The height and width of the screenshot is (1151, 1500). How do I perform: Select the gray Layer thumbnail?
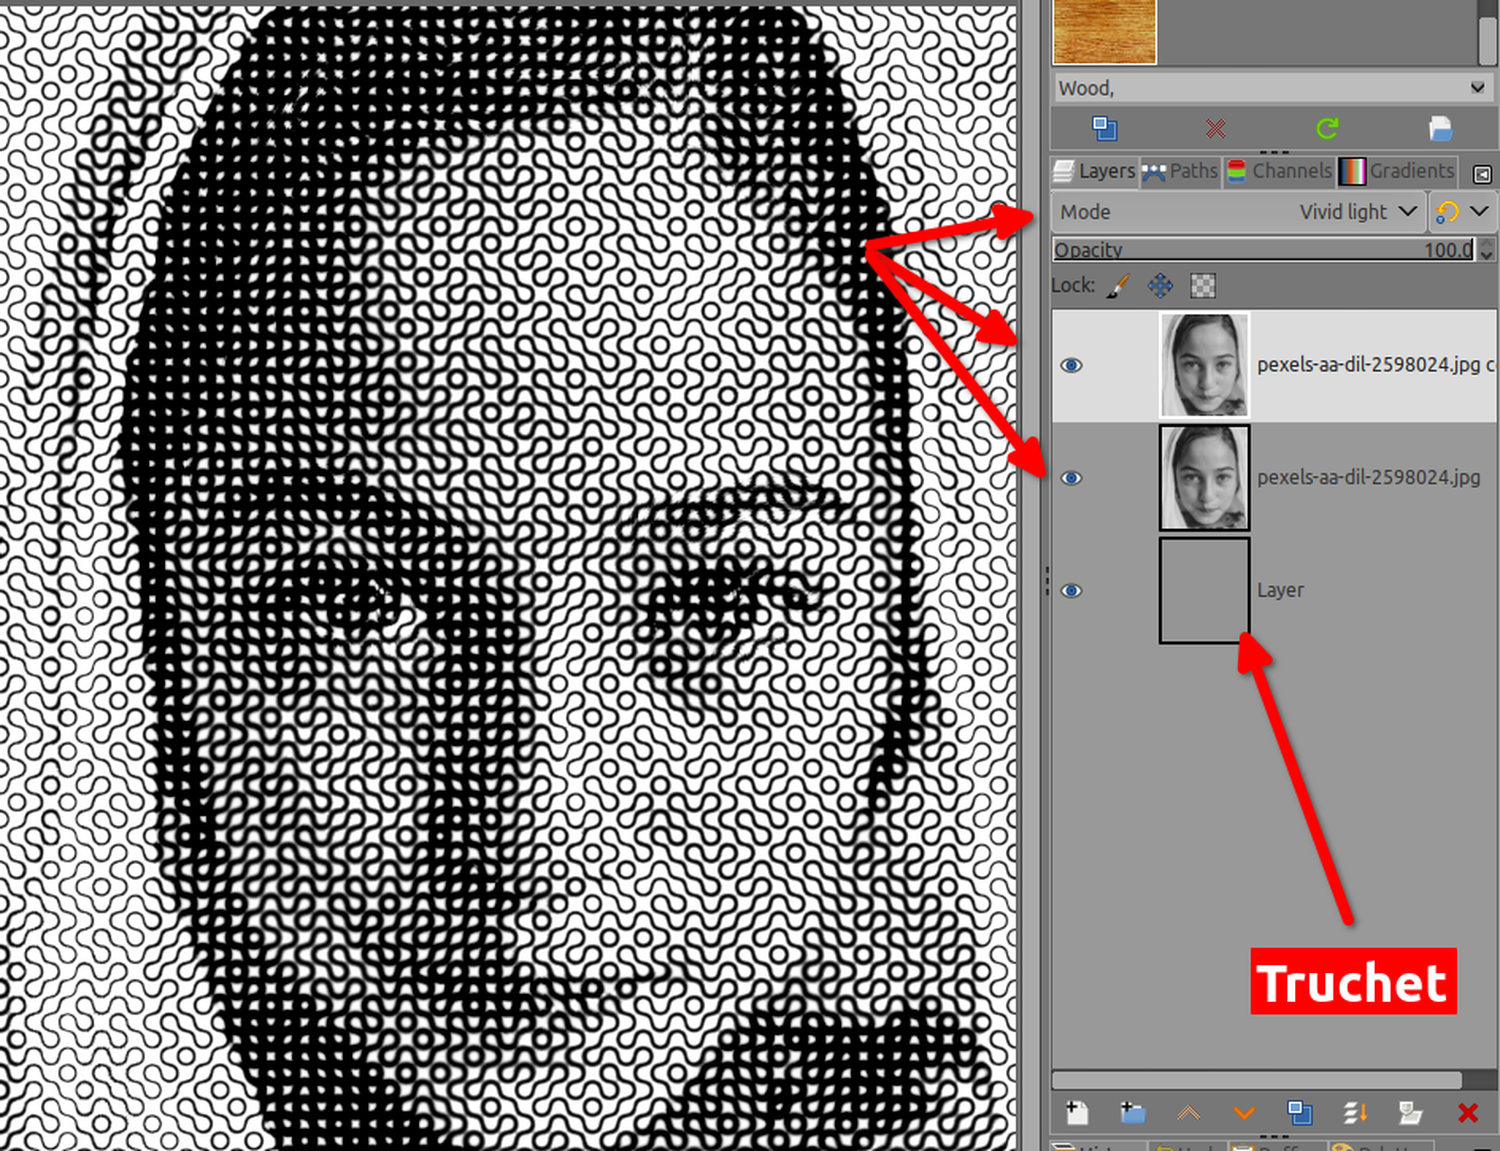[x=1204, y=591]
